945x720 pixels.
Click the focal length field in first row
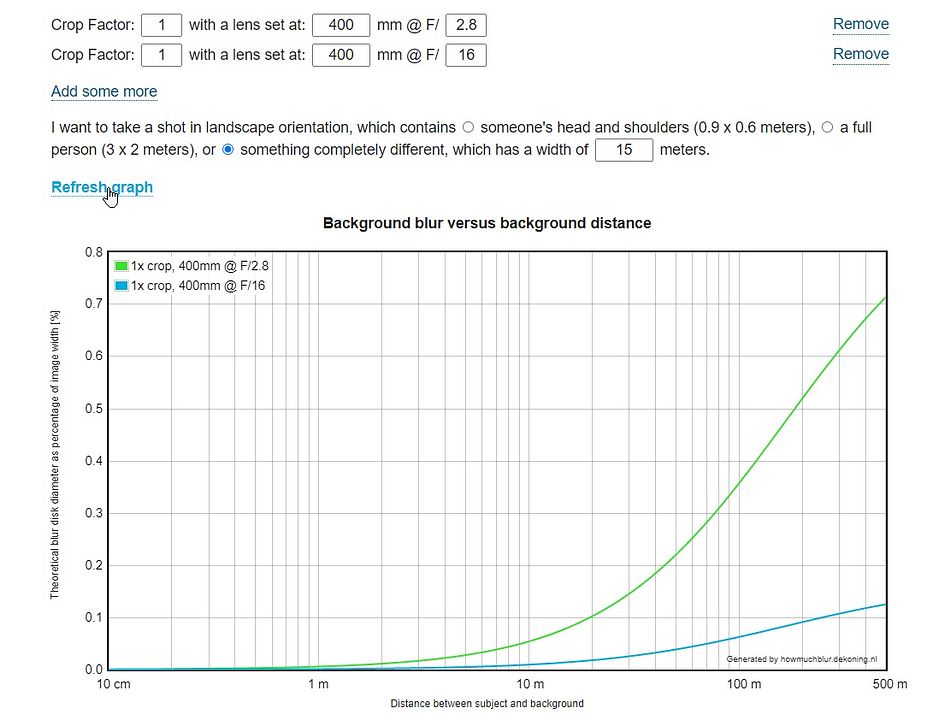click(x=341, y=25)
